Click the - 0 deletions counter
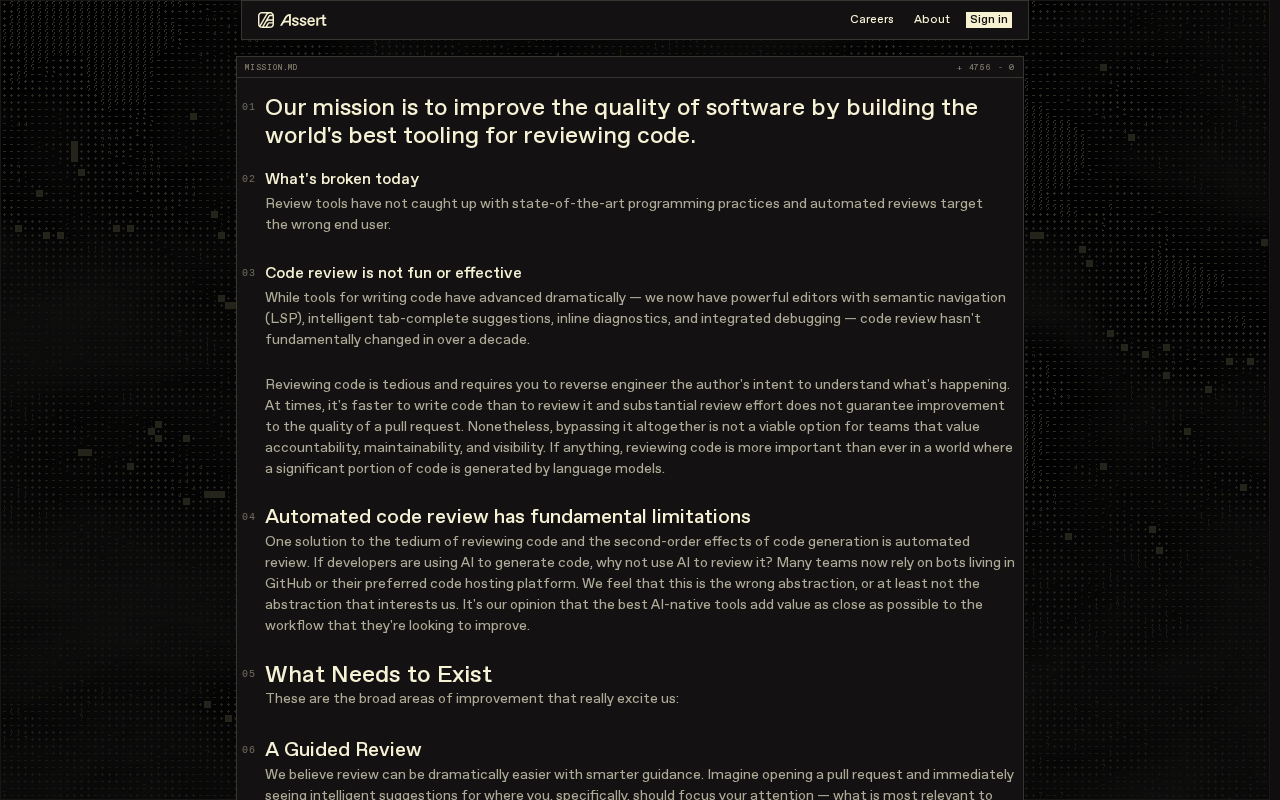Screen dimensions: 1280x800 [x=1007, y=68]
